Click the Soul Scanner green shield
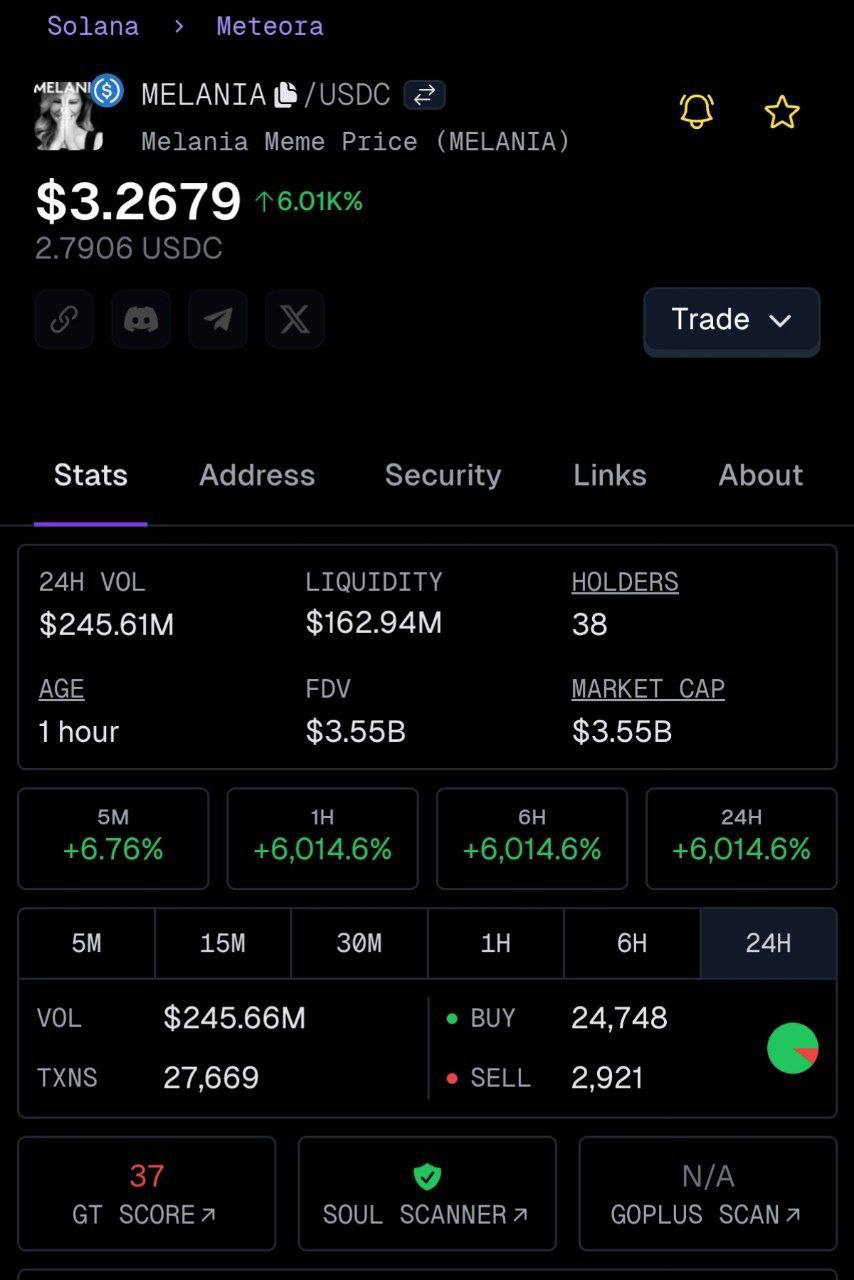854x1280 pixels. pyautogui.click(x=427, y=1177)
